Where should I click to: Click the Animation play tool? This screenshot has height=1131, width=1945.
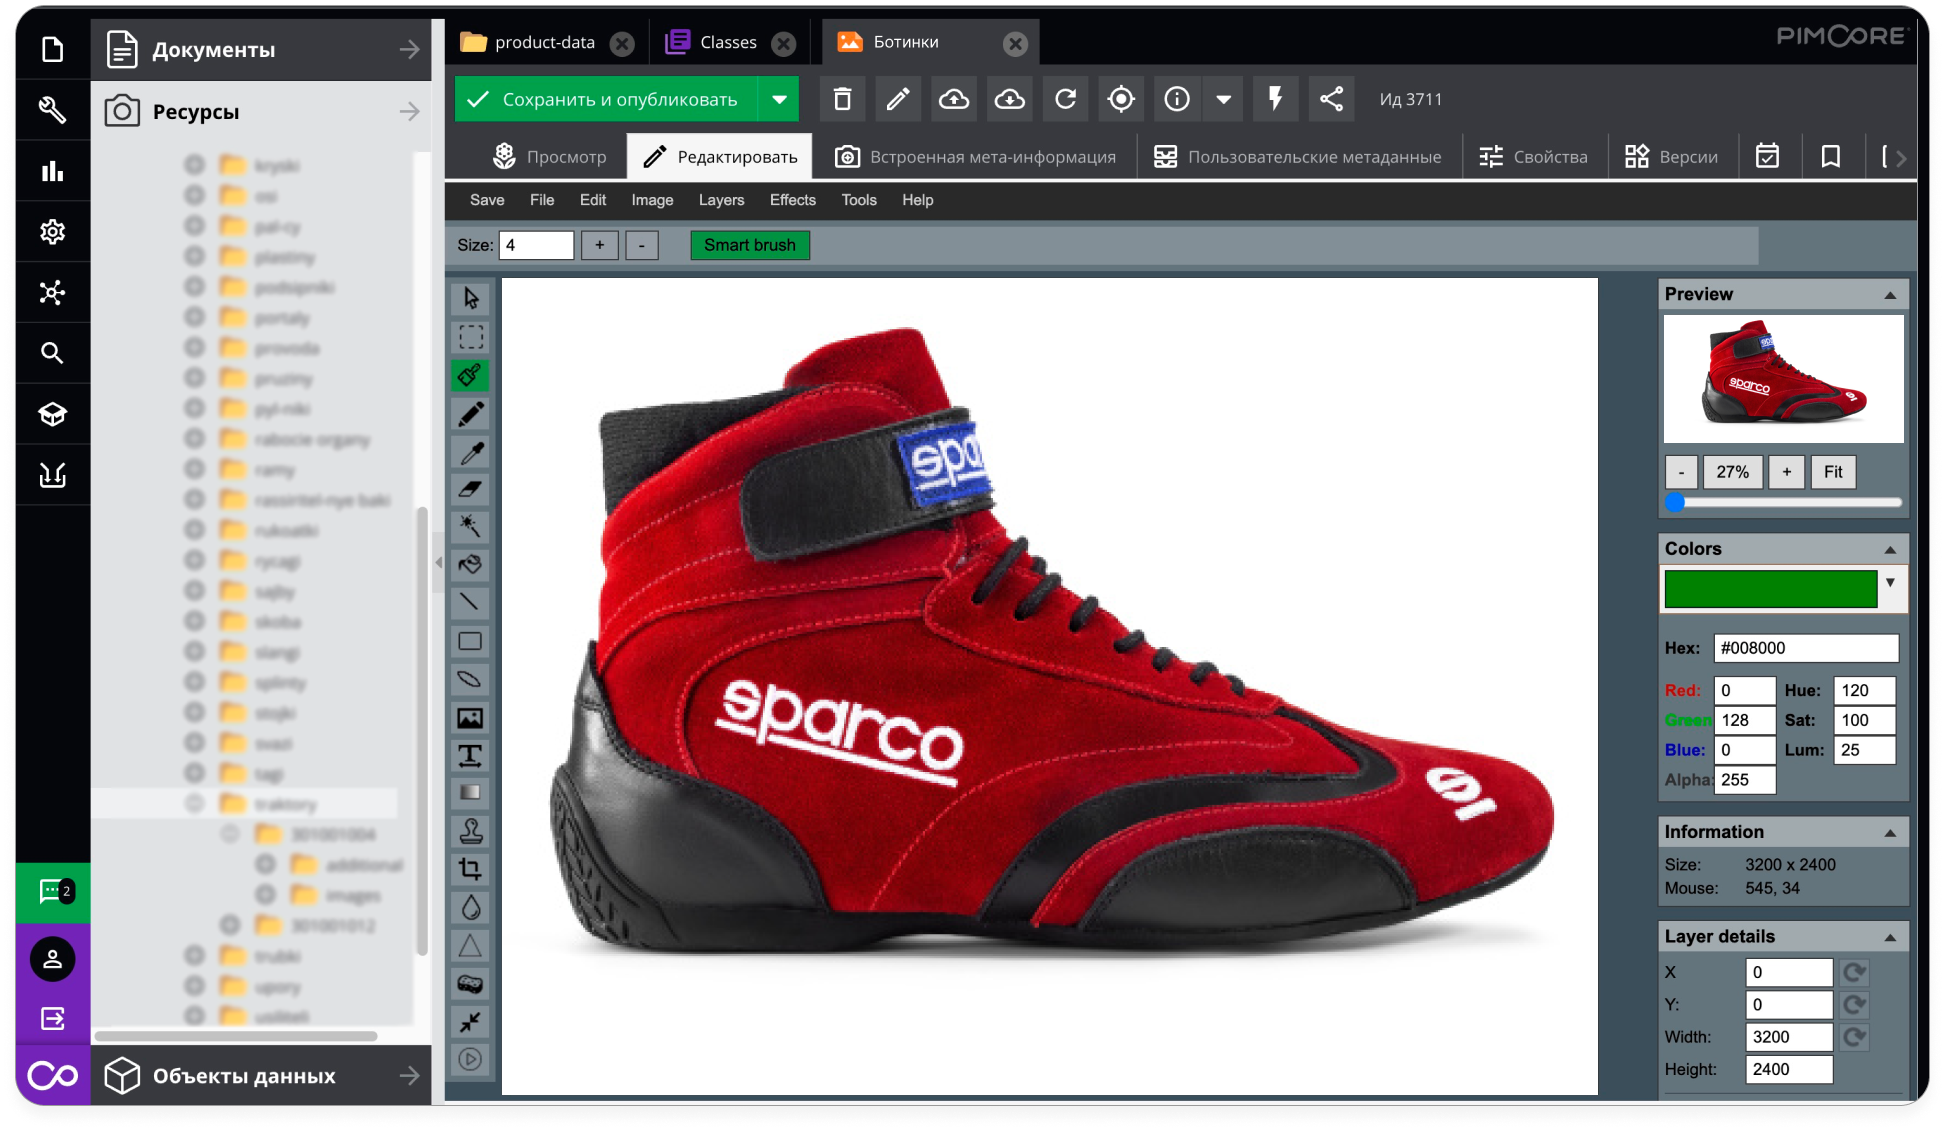tap(471, 1059)
